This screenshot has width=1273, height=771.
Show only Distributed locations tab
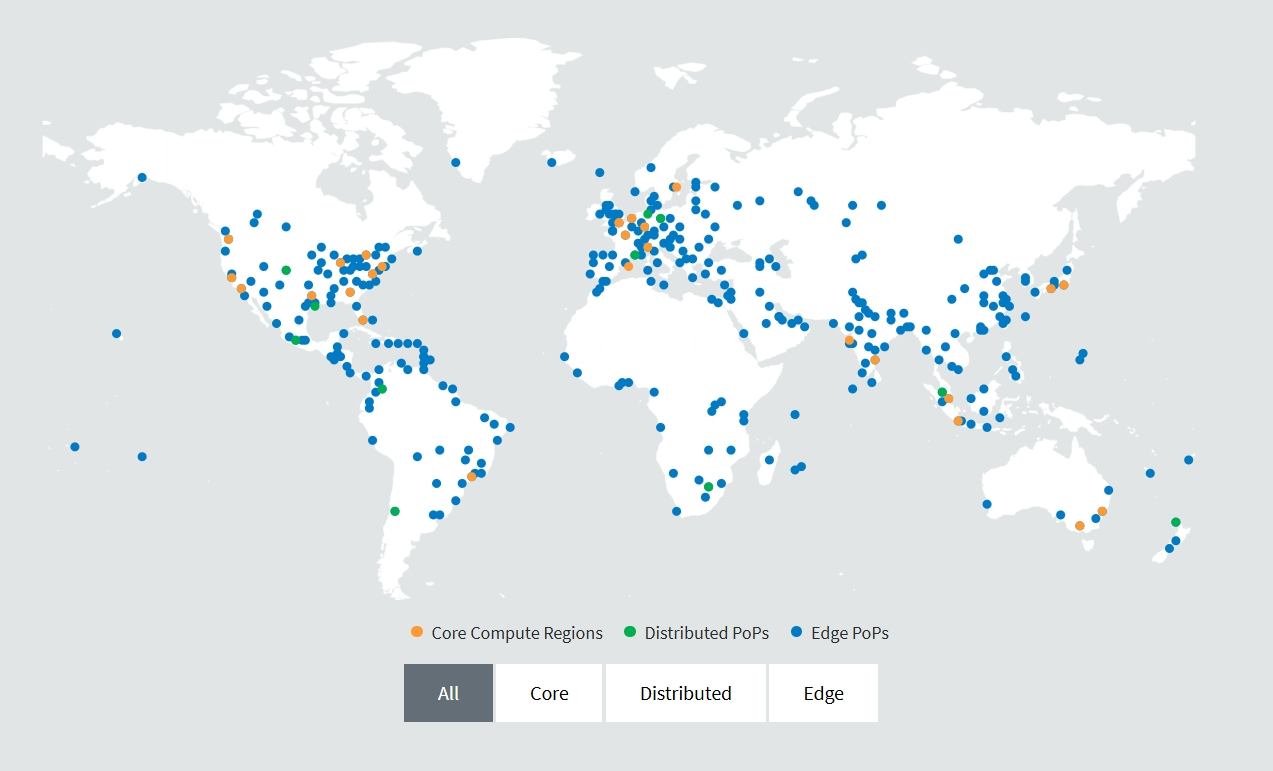pos(686,693)
